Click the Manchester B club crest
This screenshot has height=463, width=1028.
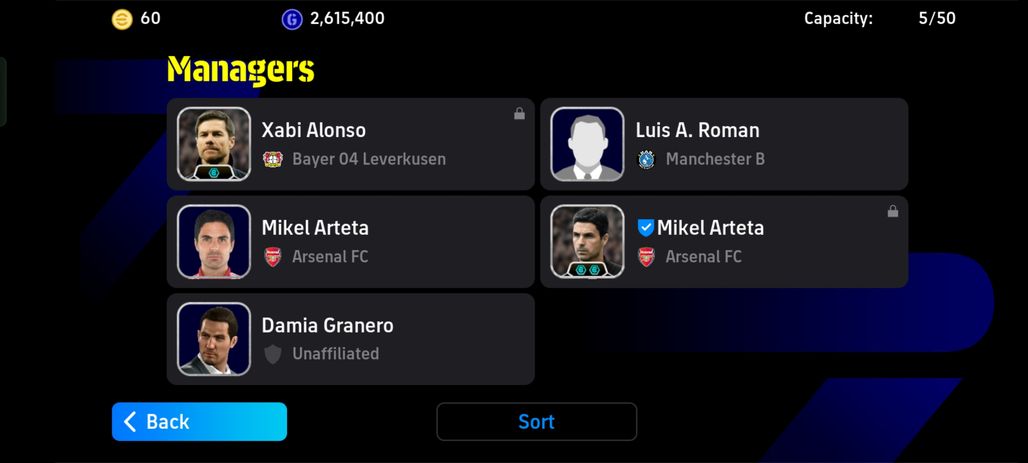[x=646, y=159]
